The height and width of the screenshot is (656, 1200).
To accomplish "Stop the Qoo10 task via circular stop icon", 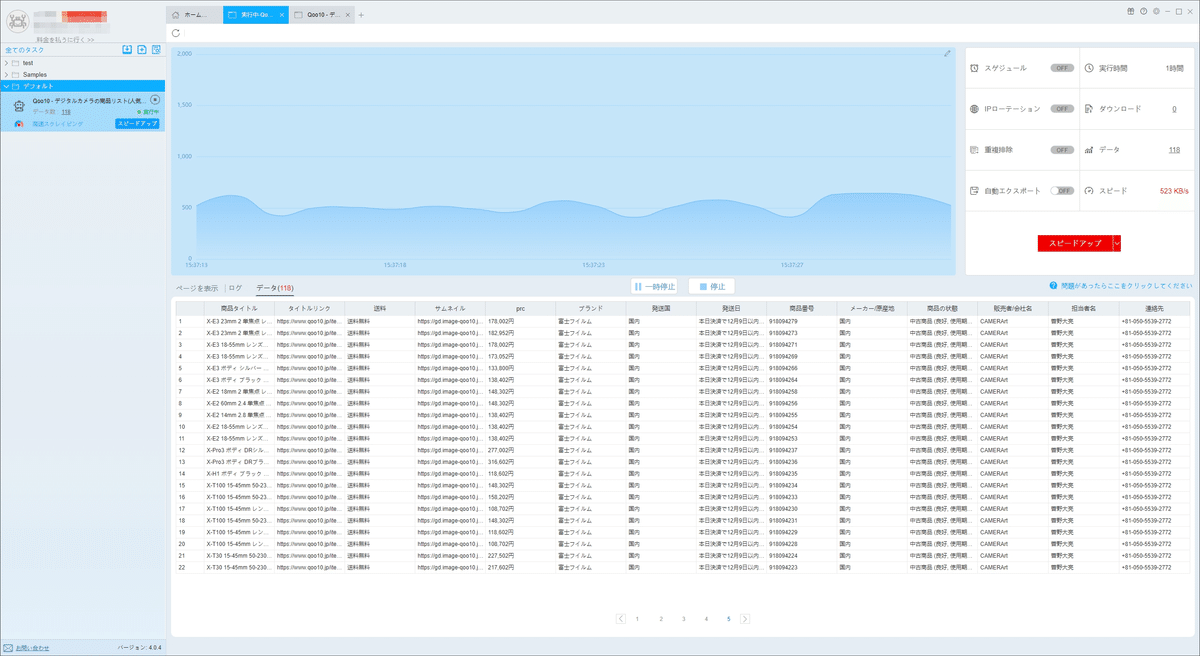I will [155, 100].
